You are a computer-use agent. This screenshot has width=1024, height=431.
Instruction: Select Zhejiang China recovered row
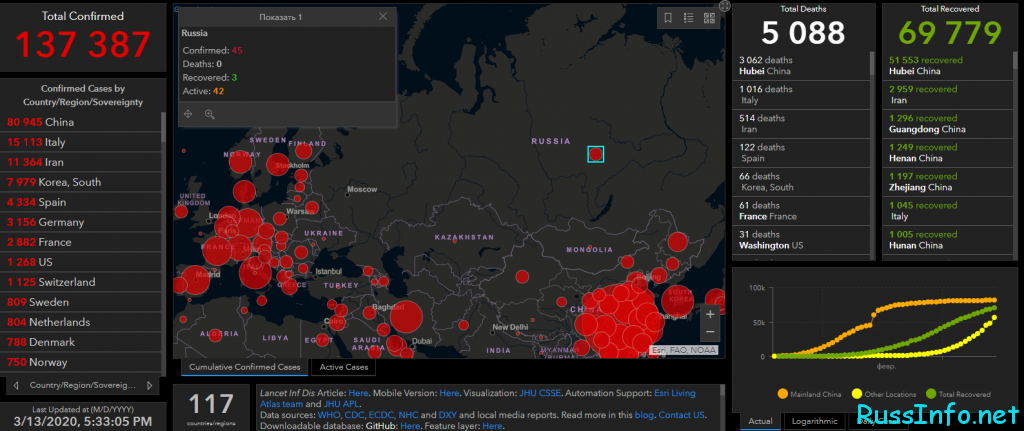(x=950, y=182)
